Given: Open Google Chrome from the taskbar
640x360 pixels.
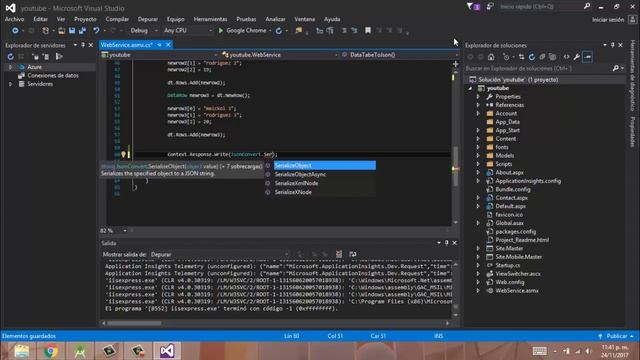Looking at the screenshot, I should click(51, 351).
